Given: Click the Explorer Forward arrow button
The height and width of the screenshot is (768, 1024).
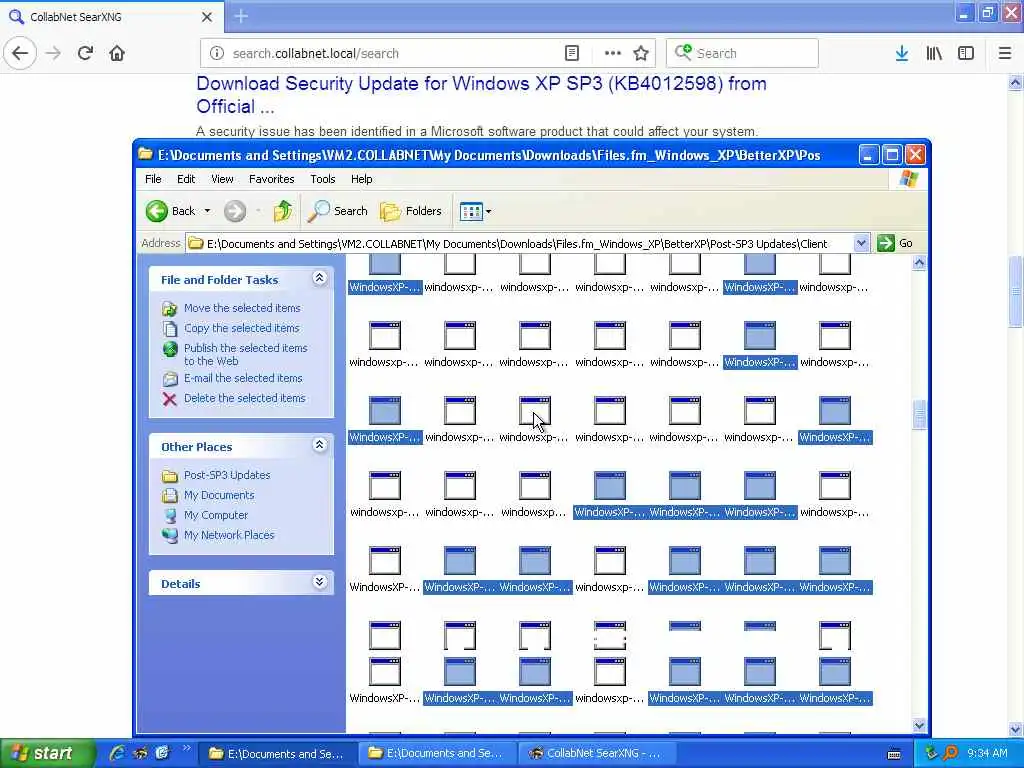Looking at the screenshot, I should [235, 211].
